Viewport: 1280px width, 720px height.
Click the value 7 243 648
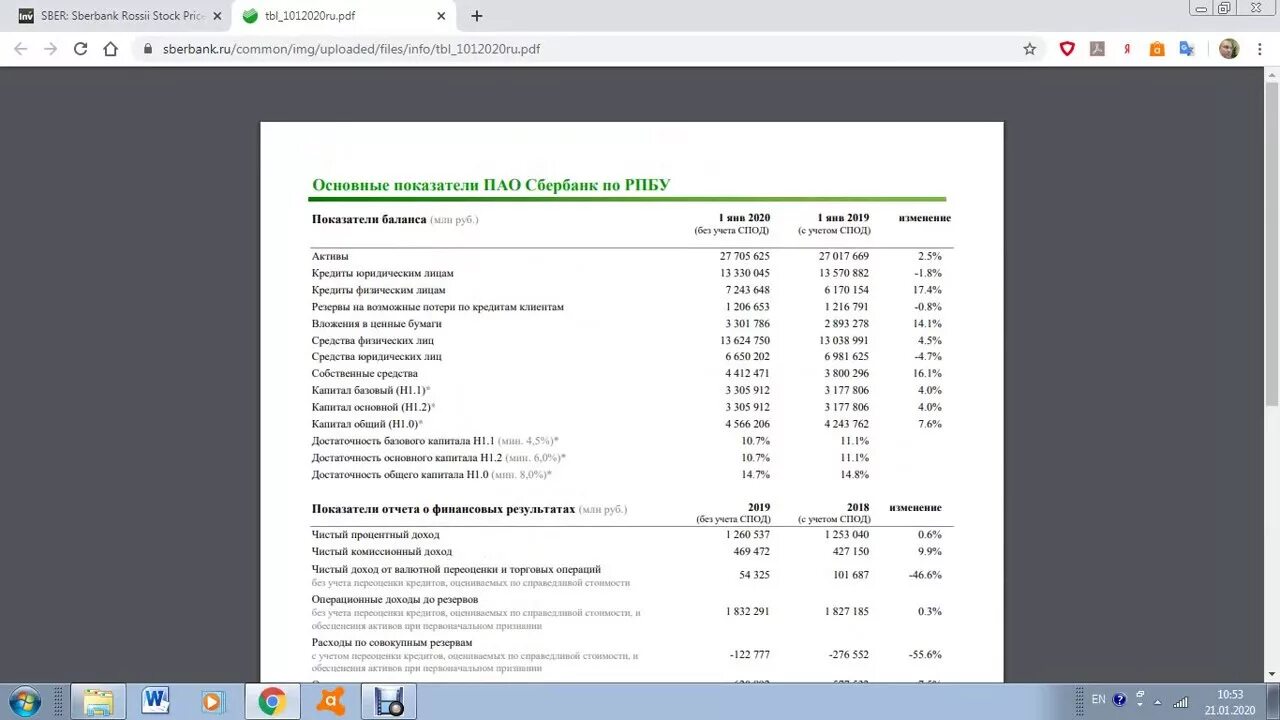pyautogui.click(x=748, y=290)
